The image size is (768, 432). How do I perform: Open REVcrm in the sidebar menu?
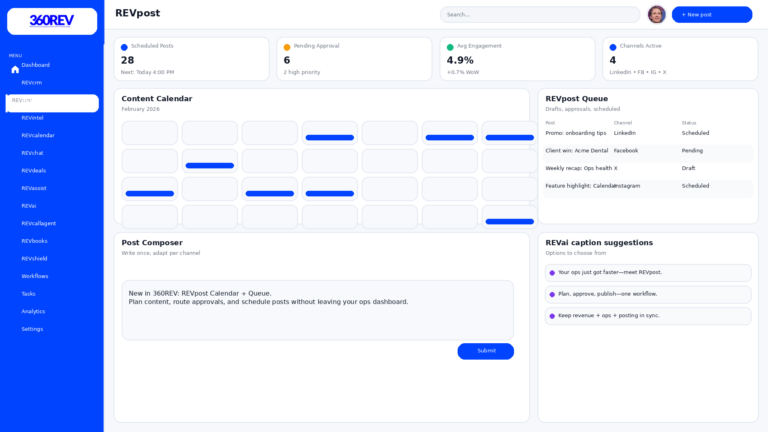click(x=32, y=83)
